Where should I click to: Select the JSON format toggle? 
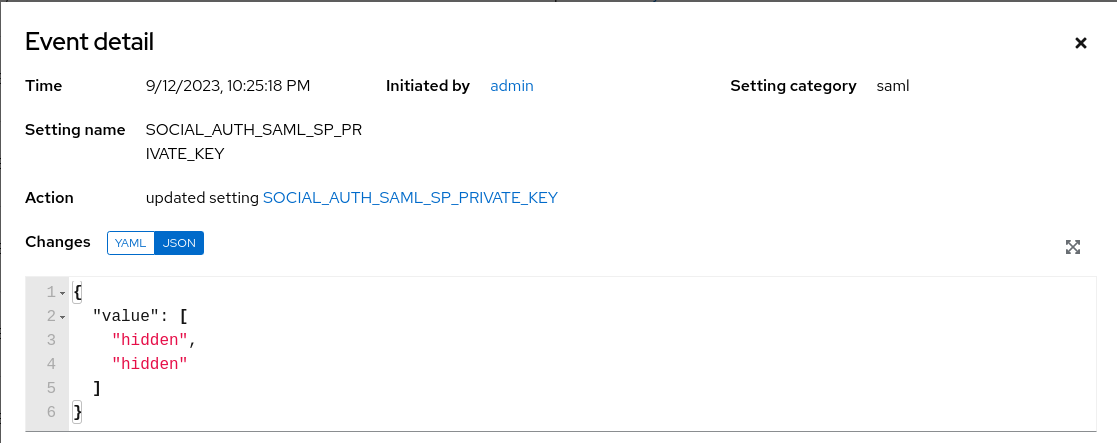pos(179,243)
